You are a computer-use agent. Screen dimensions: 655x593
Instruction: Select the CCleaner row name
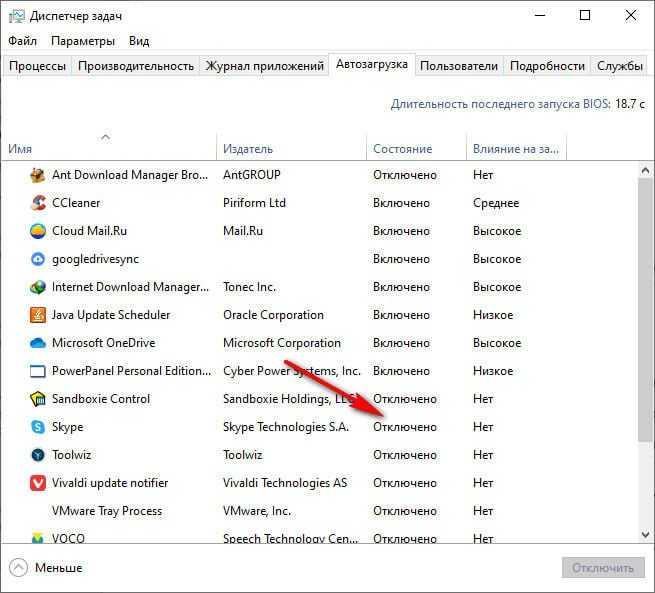76,203
